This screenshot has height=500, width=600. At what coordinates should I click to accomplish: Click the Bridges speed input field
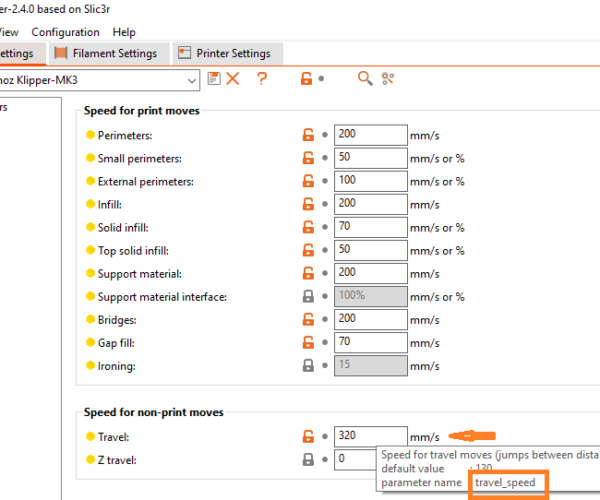370,320
